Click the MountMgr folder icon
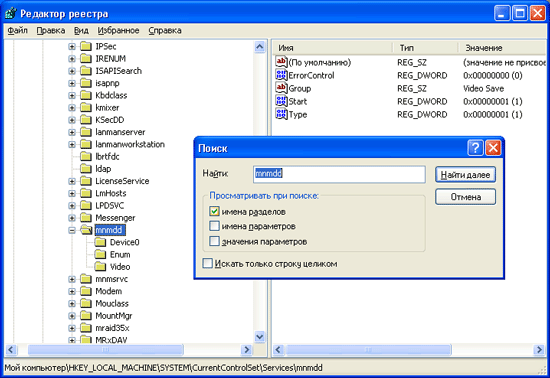550x378 pixels. click(86, 316)
